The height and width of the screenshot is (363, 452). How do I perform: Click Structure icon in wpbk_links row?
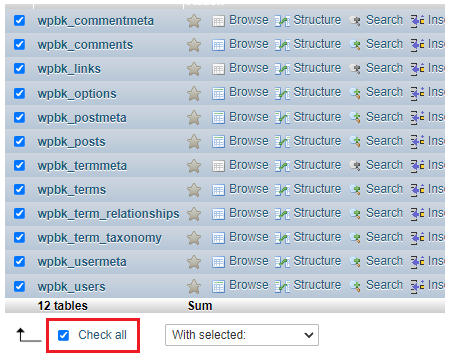coord(282,69)
